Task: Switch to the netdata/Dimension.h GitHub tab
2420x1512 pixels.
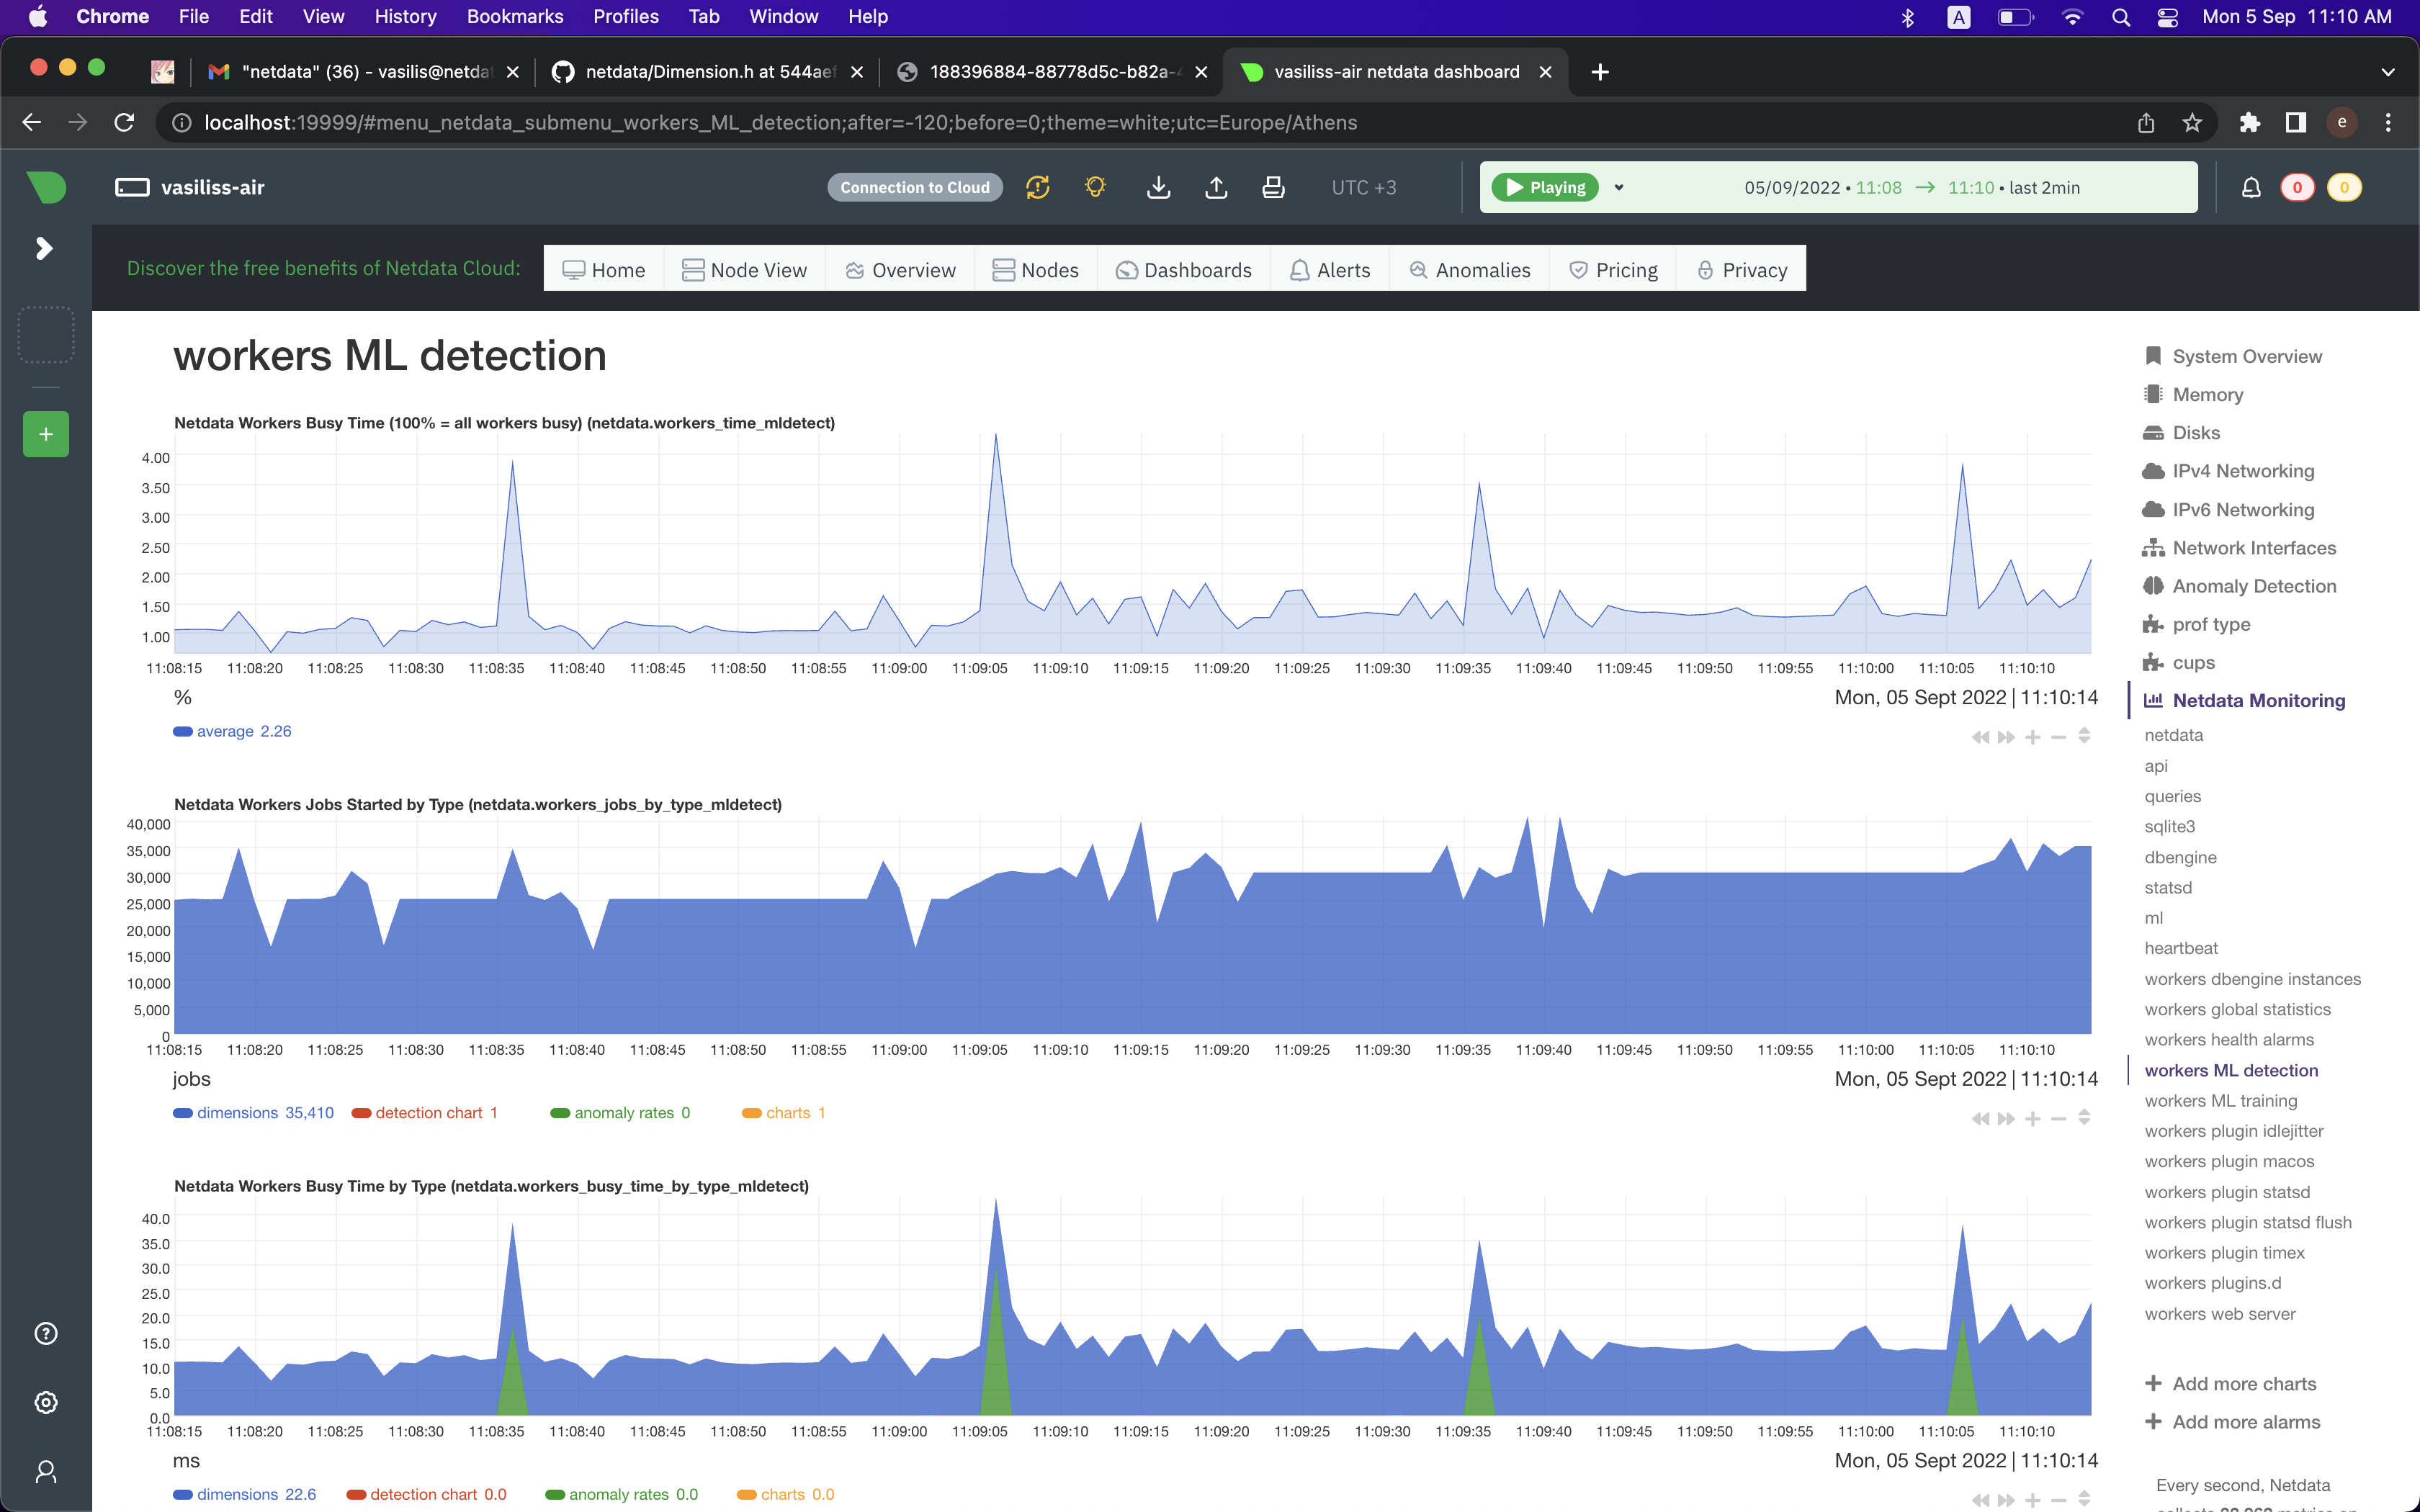Action: click(x=700, y=71)
